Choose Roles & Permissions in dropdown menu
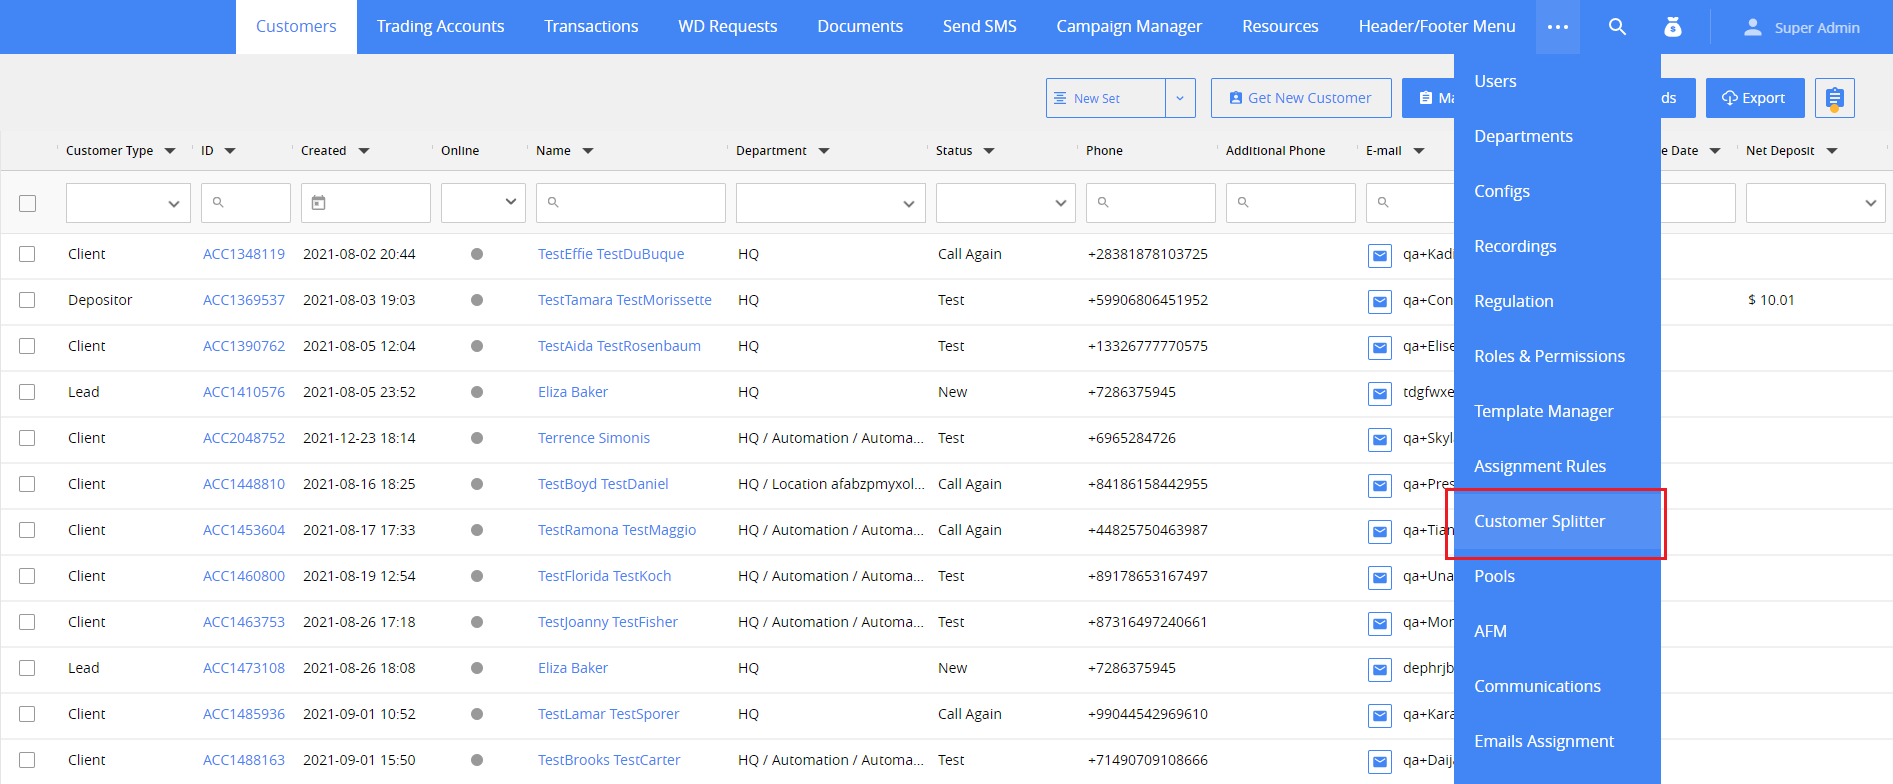1893x784 pixels. pyautogui.click(x=1549, y=356)
